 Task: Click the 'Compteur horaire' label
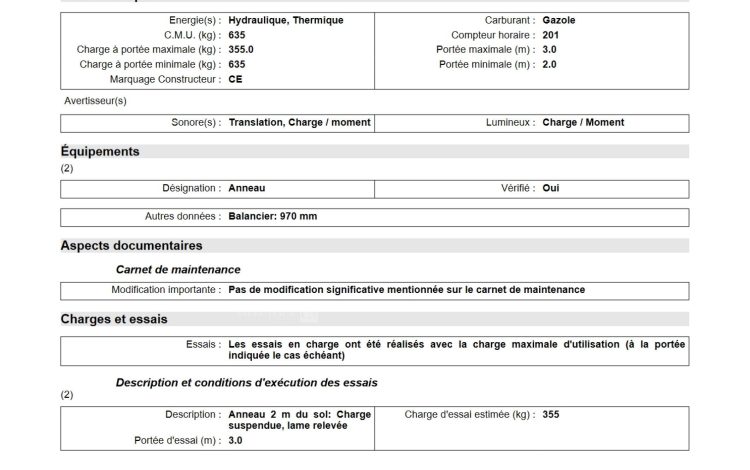pos(493,35)
